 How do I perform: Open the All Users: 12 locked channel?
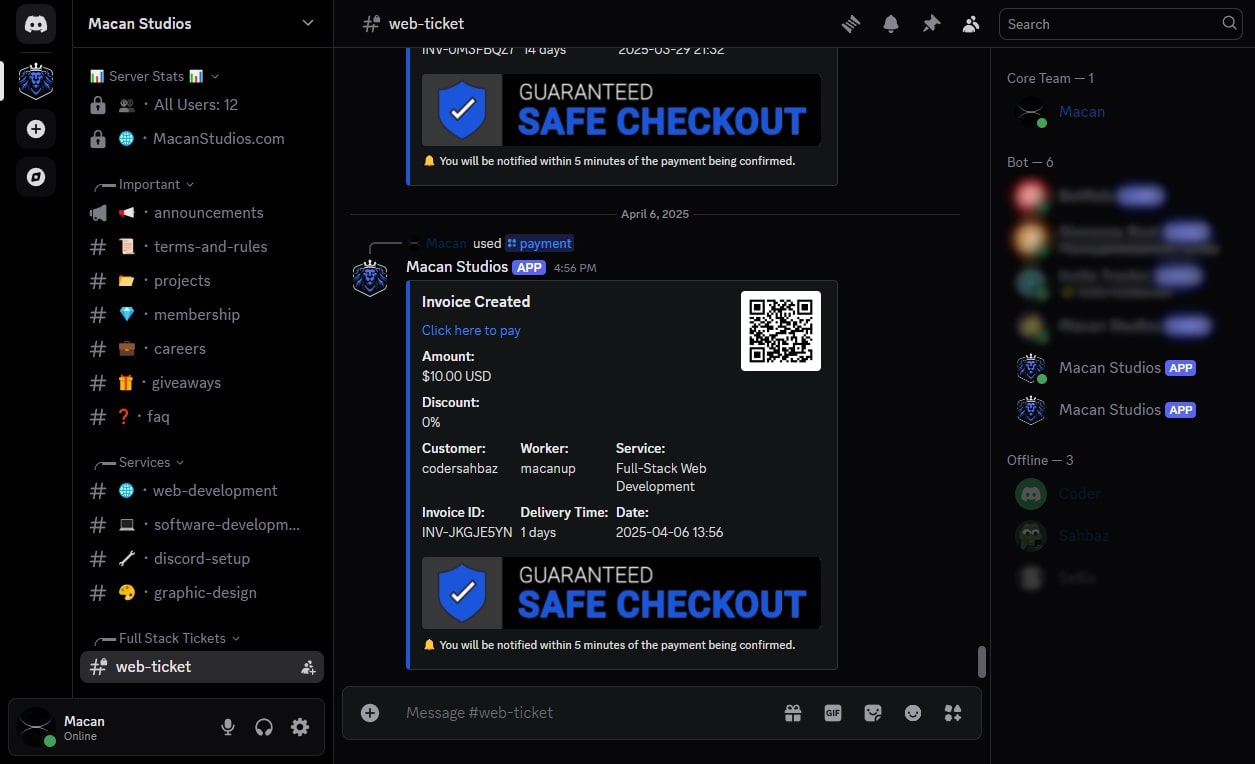(x=202, y=105)
